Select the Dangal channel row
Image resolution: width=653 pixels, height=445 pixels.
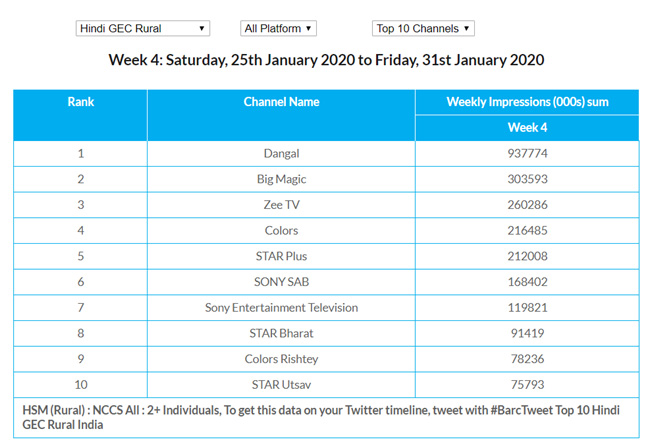[x=281, y=153]
